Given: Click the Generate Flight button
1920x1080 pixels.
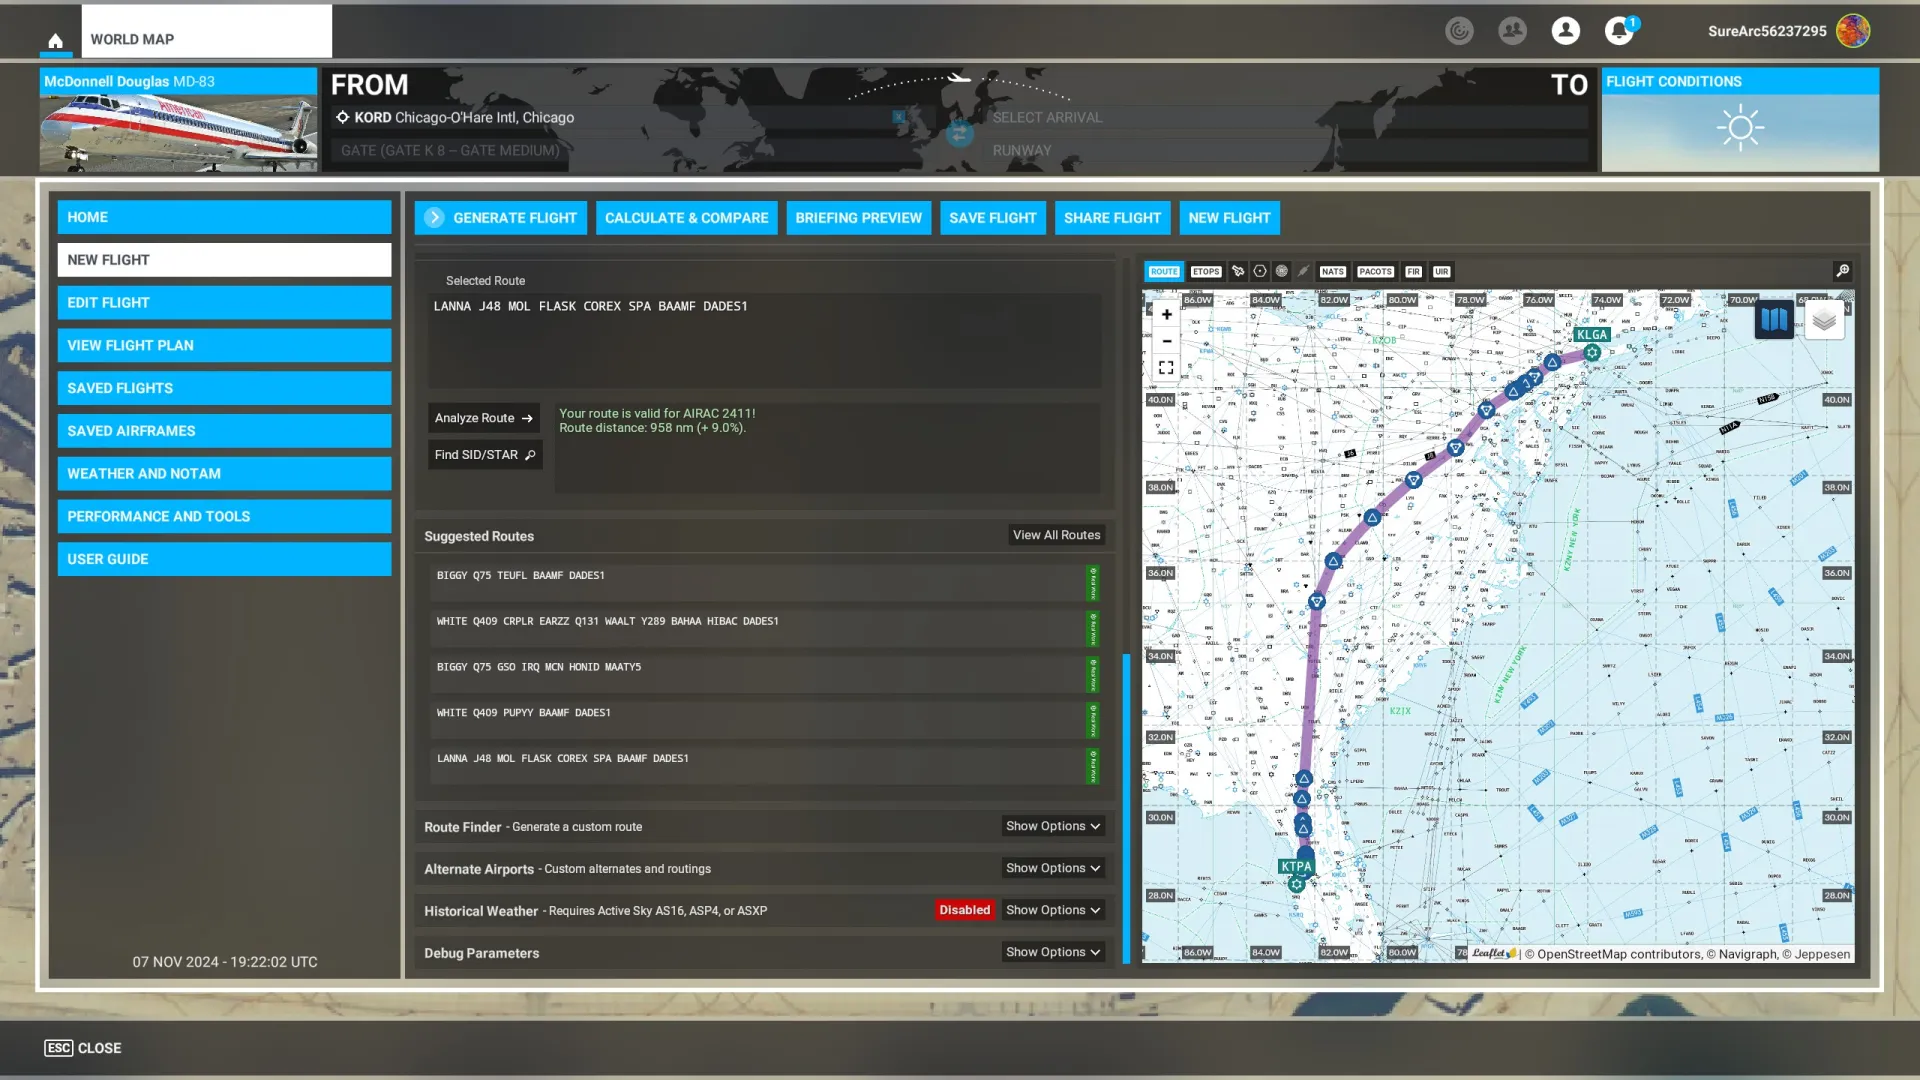Looking at the screenshot, I should point(500,217).
